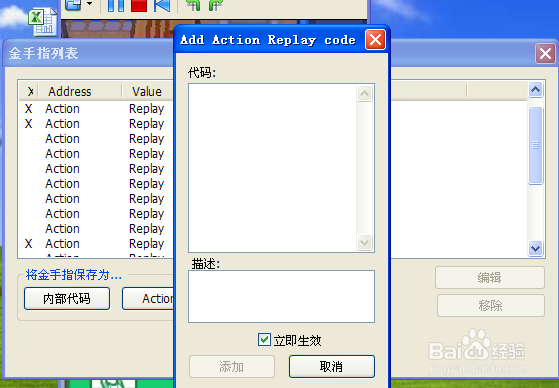Image resolution: width=559 pixels, height=388 pixels.
Task: Click the Address column header
Action: tap(80, 91)
